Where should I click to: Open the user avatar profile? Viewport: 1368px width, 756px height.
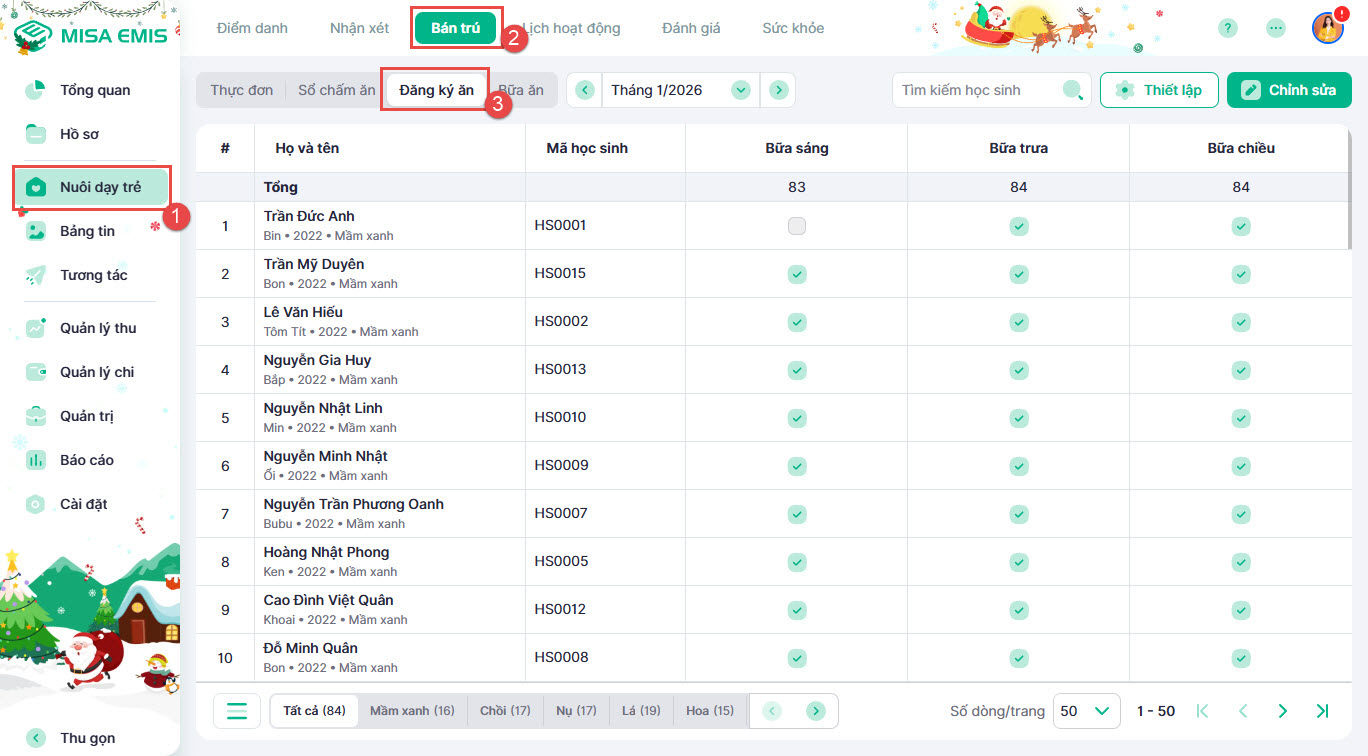1327,28
